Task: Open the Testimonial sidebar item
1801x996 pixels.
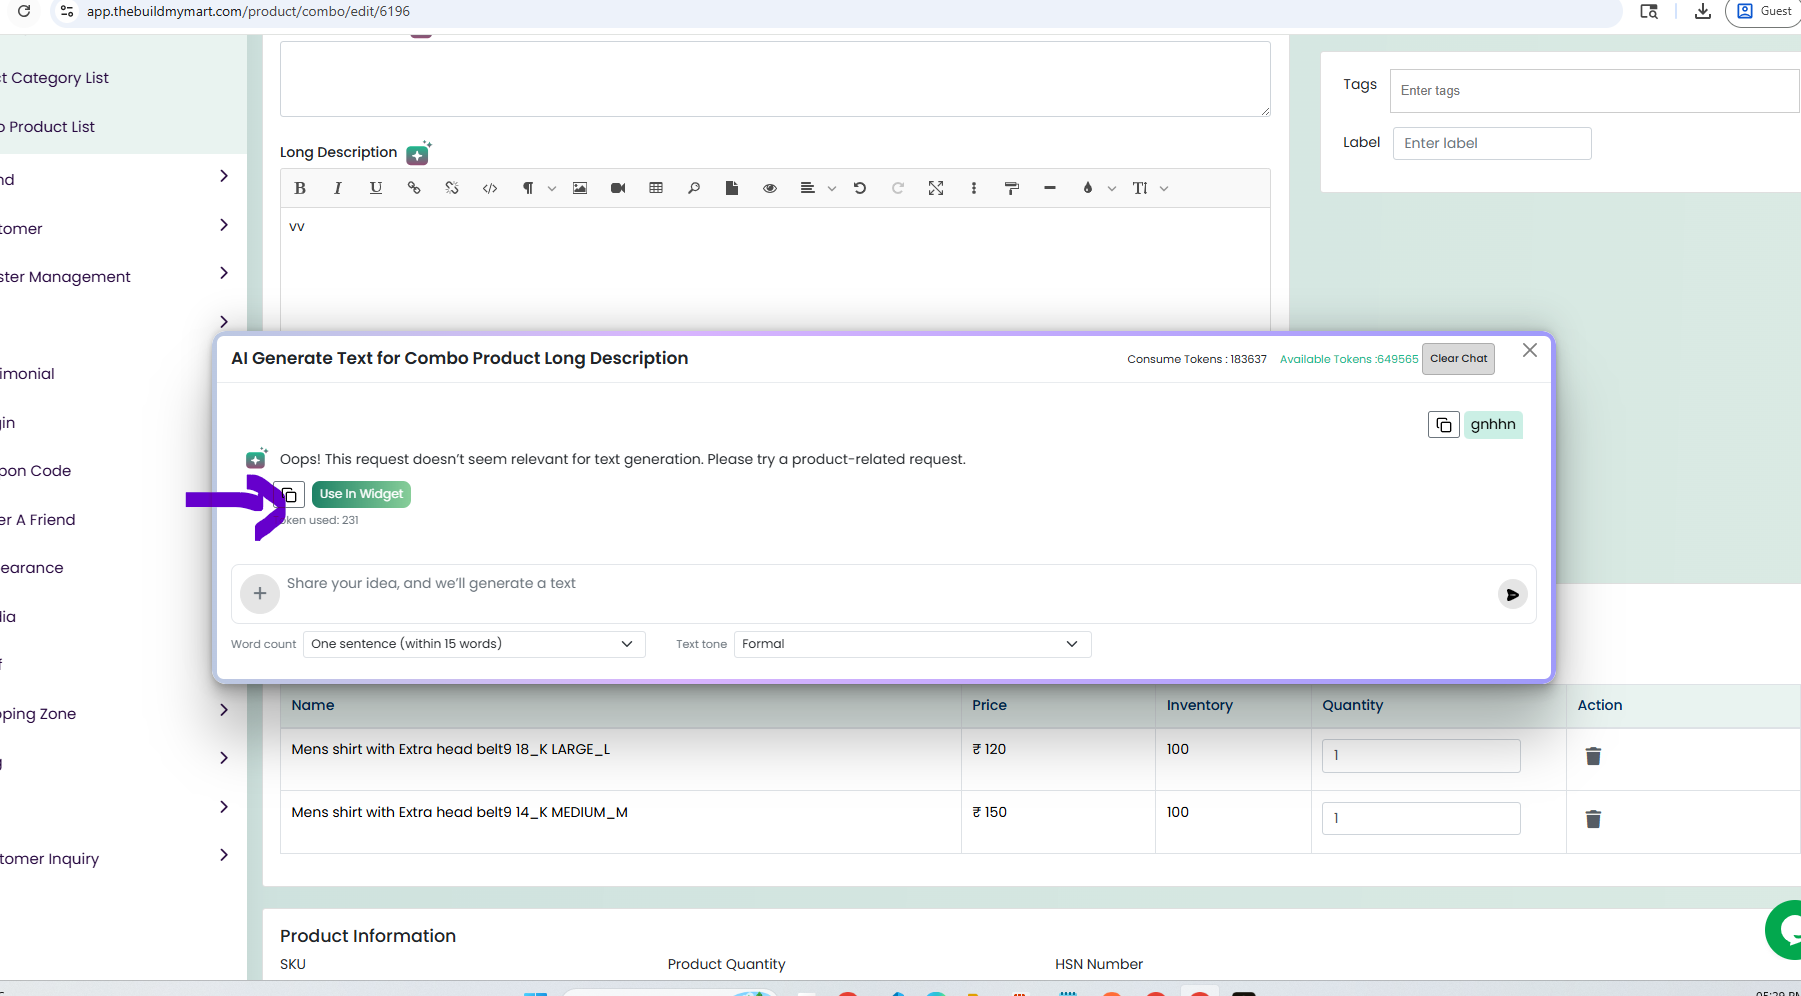Action: point(28,374)
